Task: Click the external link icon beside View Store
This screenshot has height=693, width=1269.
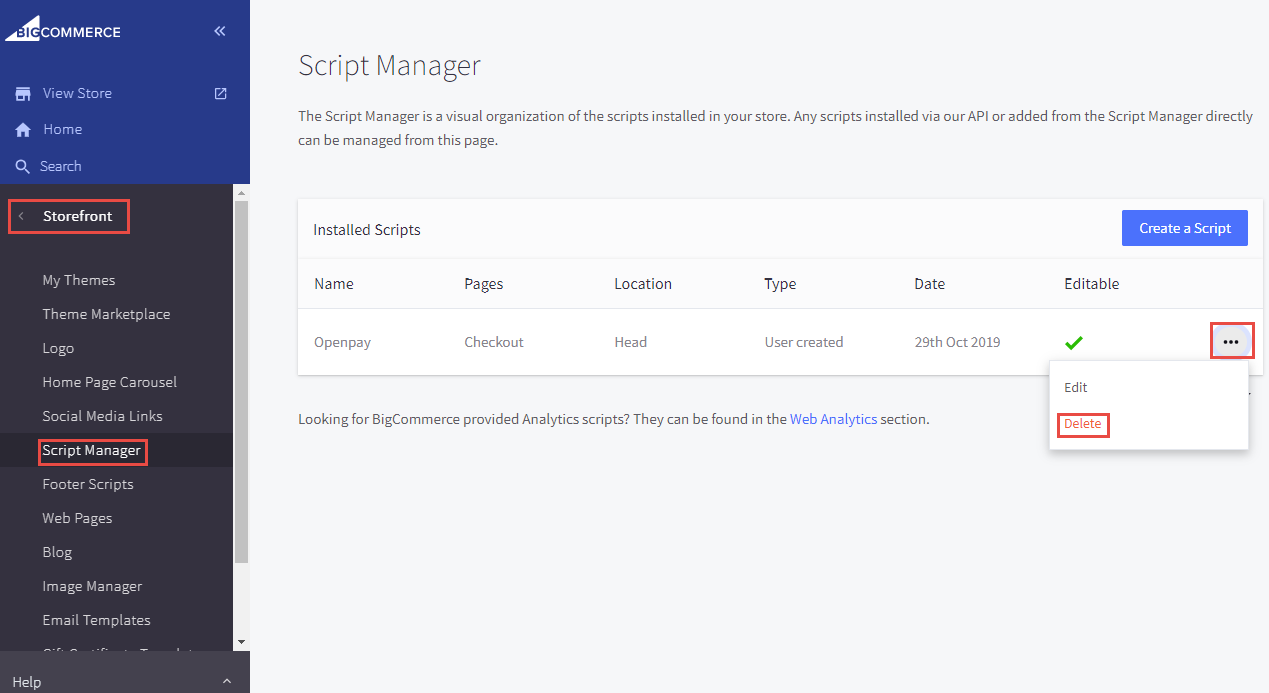Action: point(219,92)
